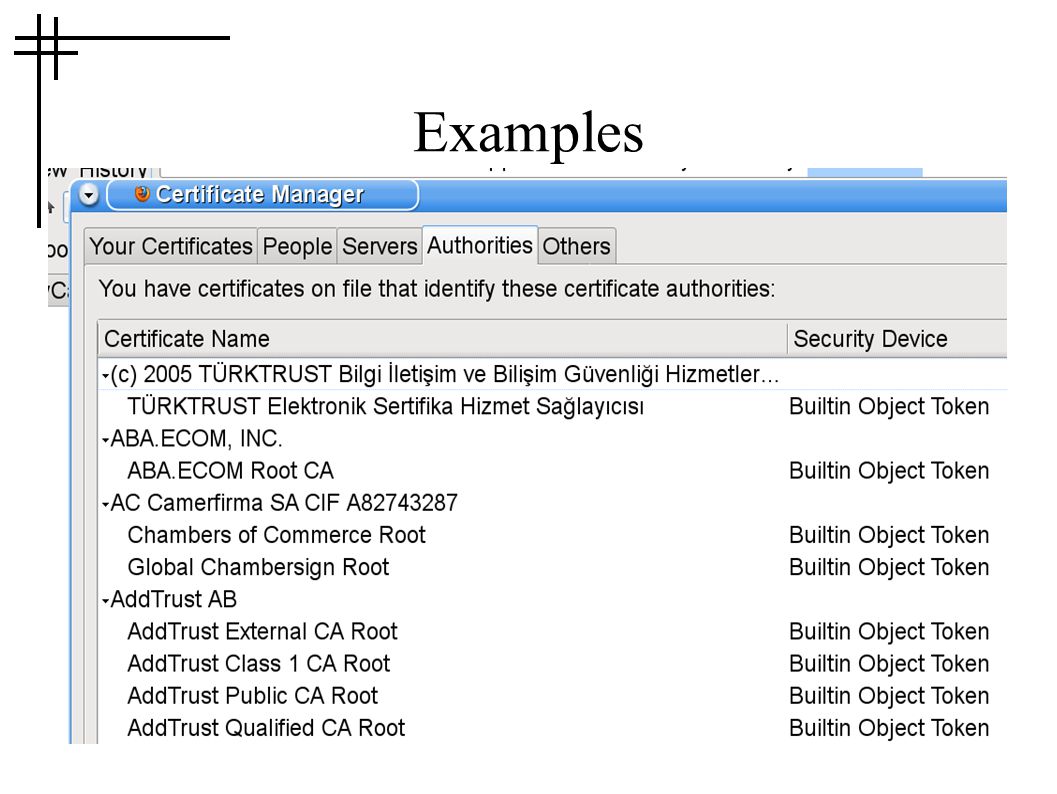This screenshot has height=794, width=1057.
Task: Click Builtin Object Token for Global Chambersign Root
Action: click(889, 567)
